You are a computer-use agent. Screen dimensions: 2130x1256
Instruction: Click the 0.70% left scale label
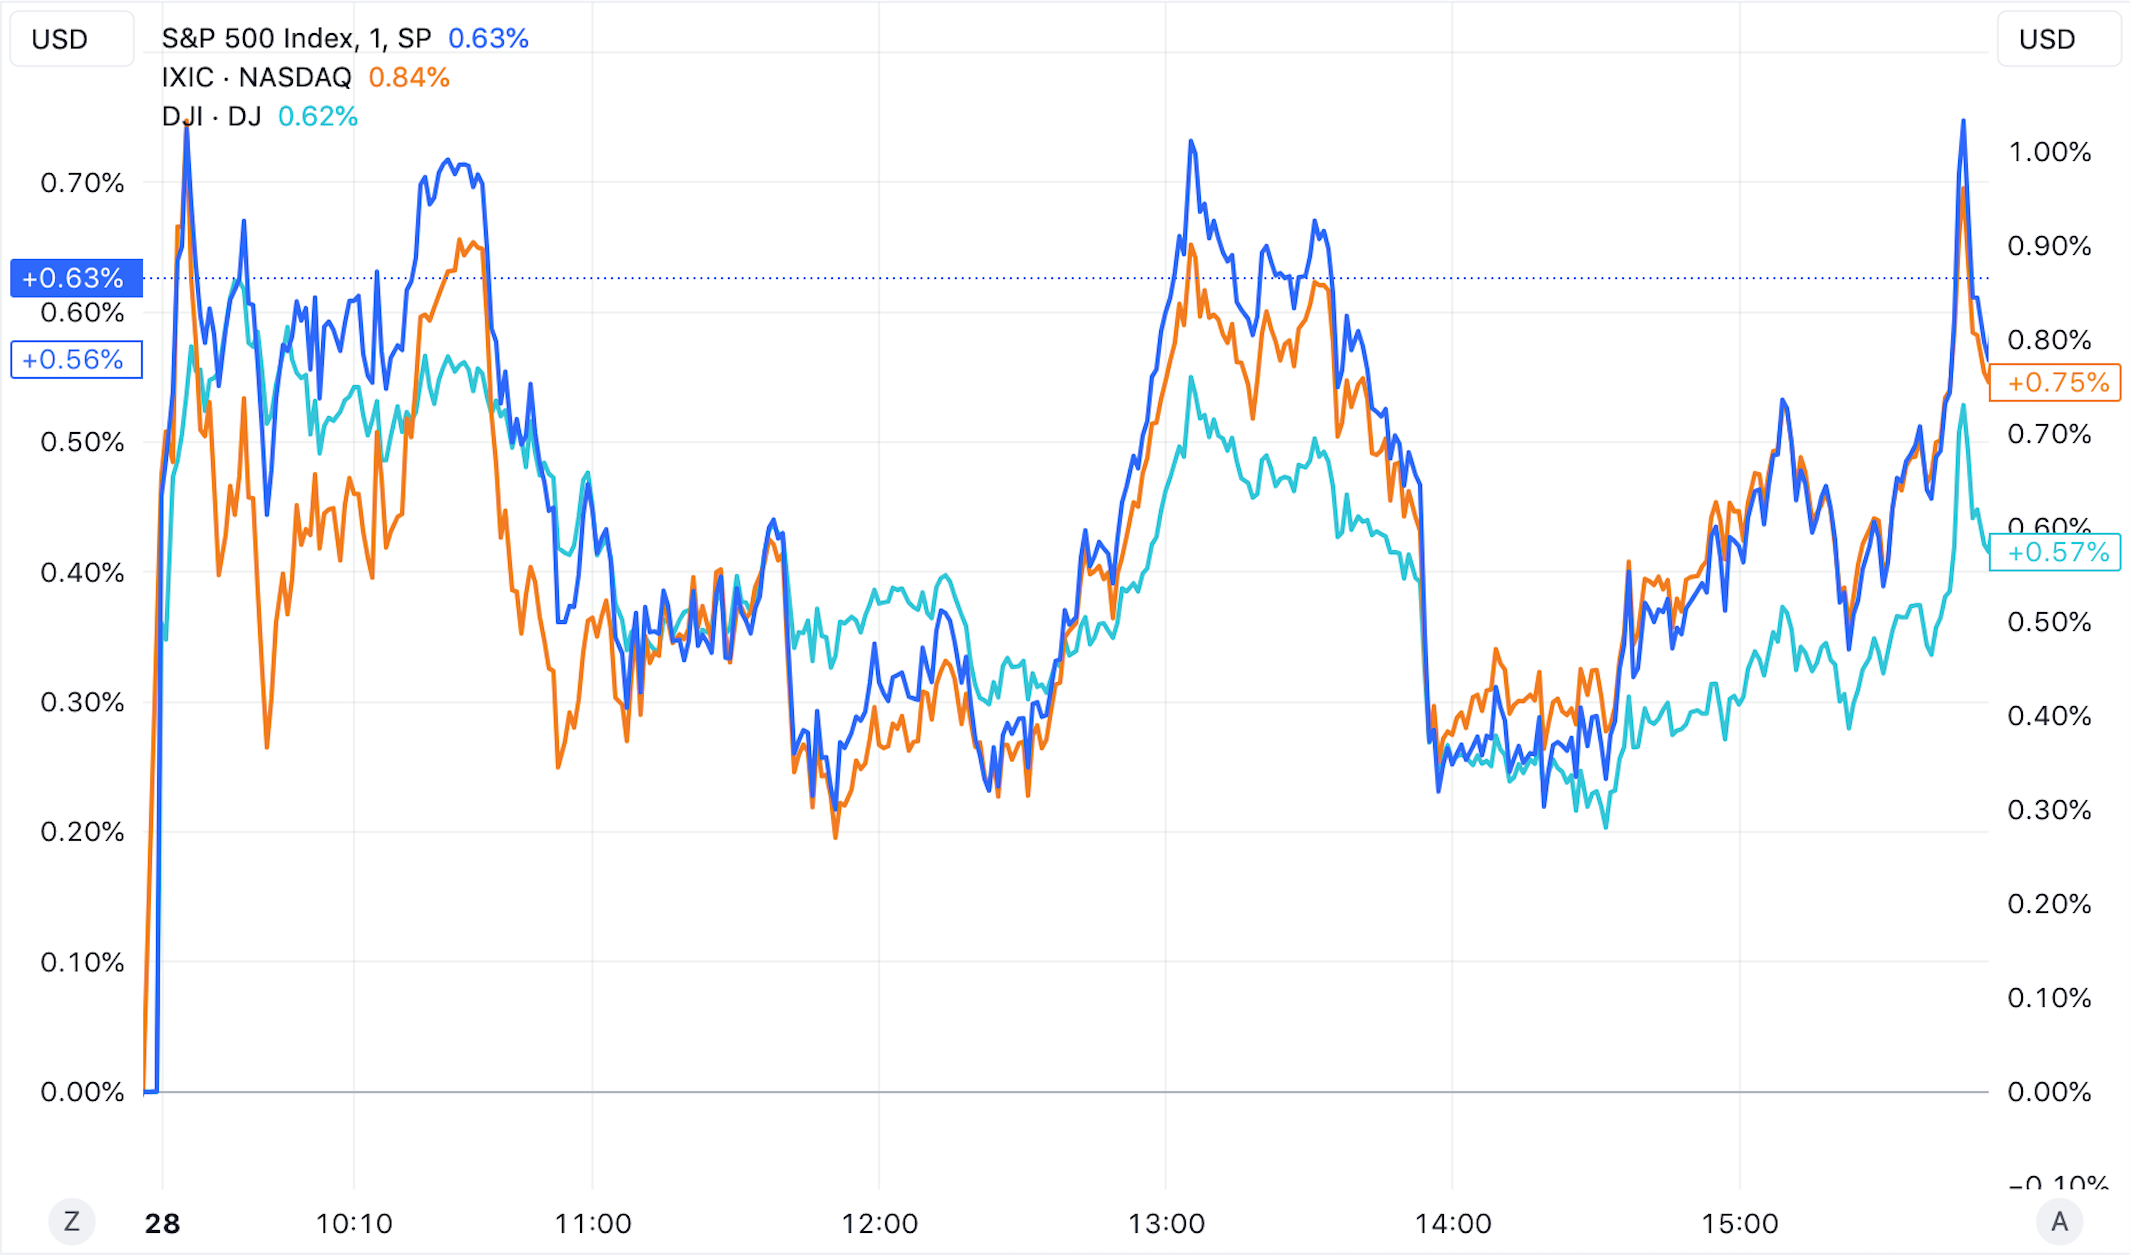tap(82, 183)
